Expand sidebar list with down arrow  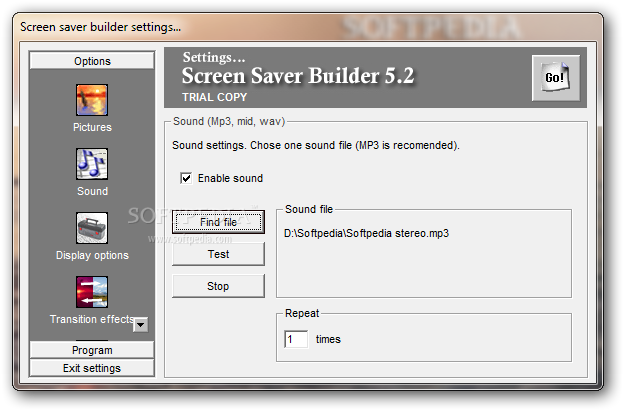point(140,325)
